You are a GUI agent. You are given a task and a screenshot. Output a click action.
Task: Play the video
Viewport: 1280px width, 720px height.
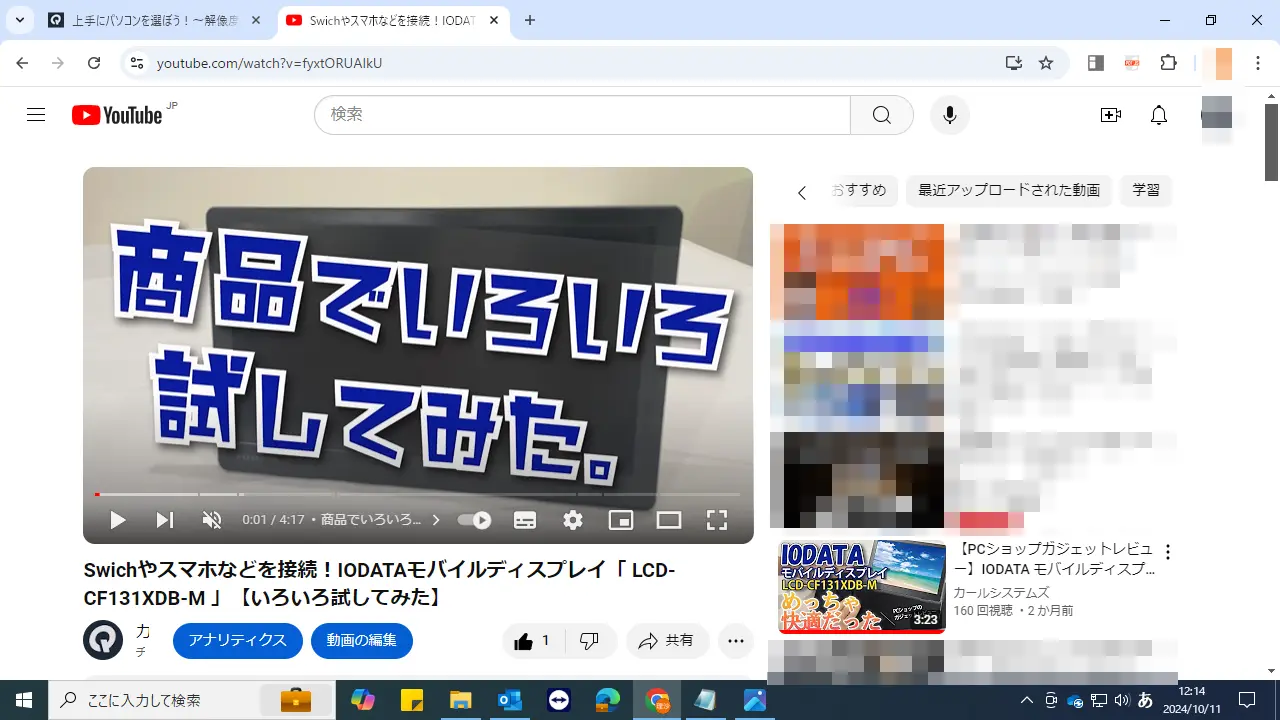coord(117,520)
